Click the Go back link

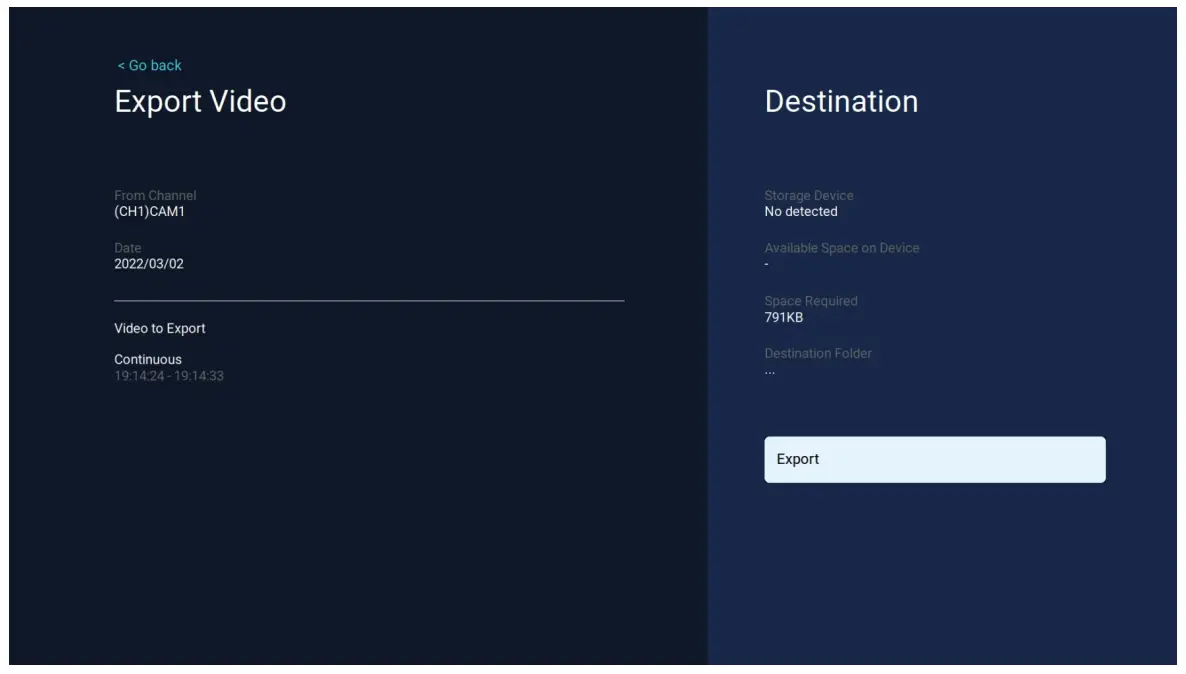click(x=149, y=65)
